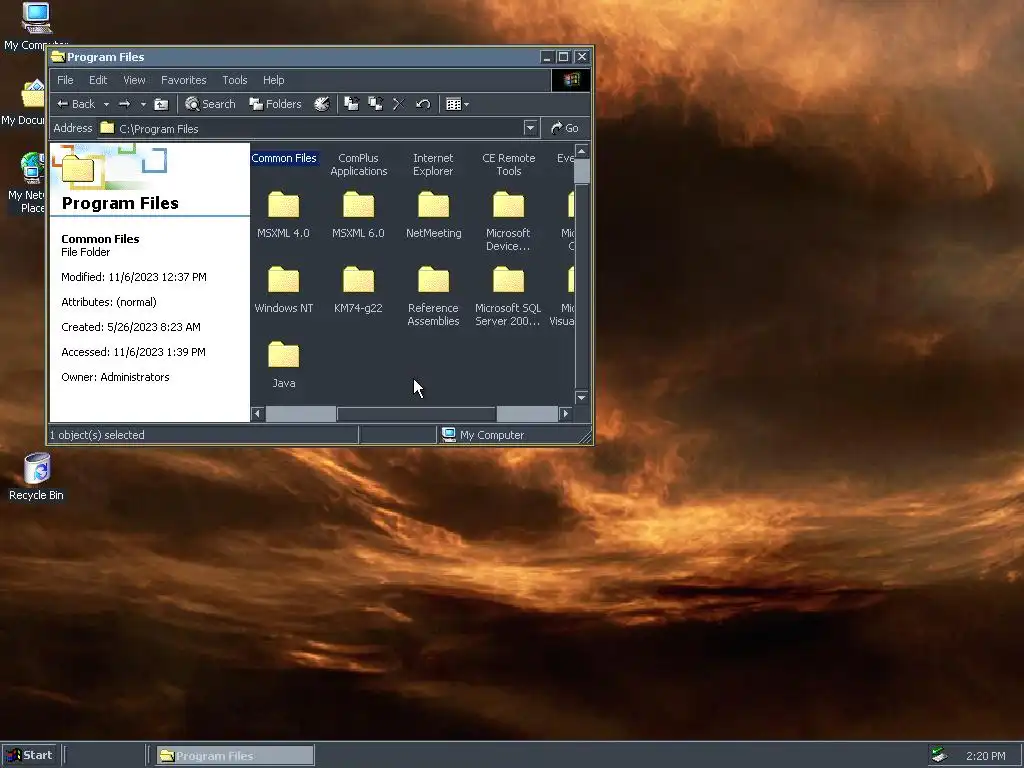Toggle the Folders pane

275,104
